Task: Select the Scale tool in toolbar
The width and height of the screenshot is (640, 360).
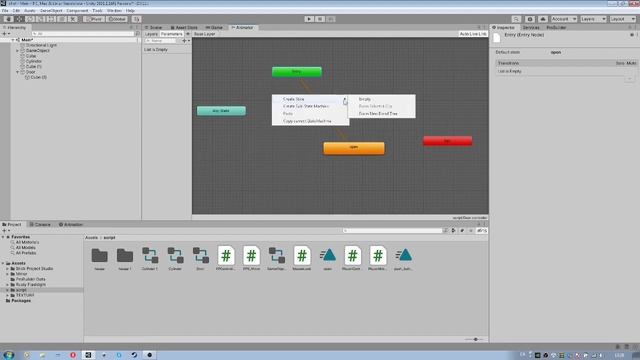Action: click(x=40, y=19)
